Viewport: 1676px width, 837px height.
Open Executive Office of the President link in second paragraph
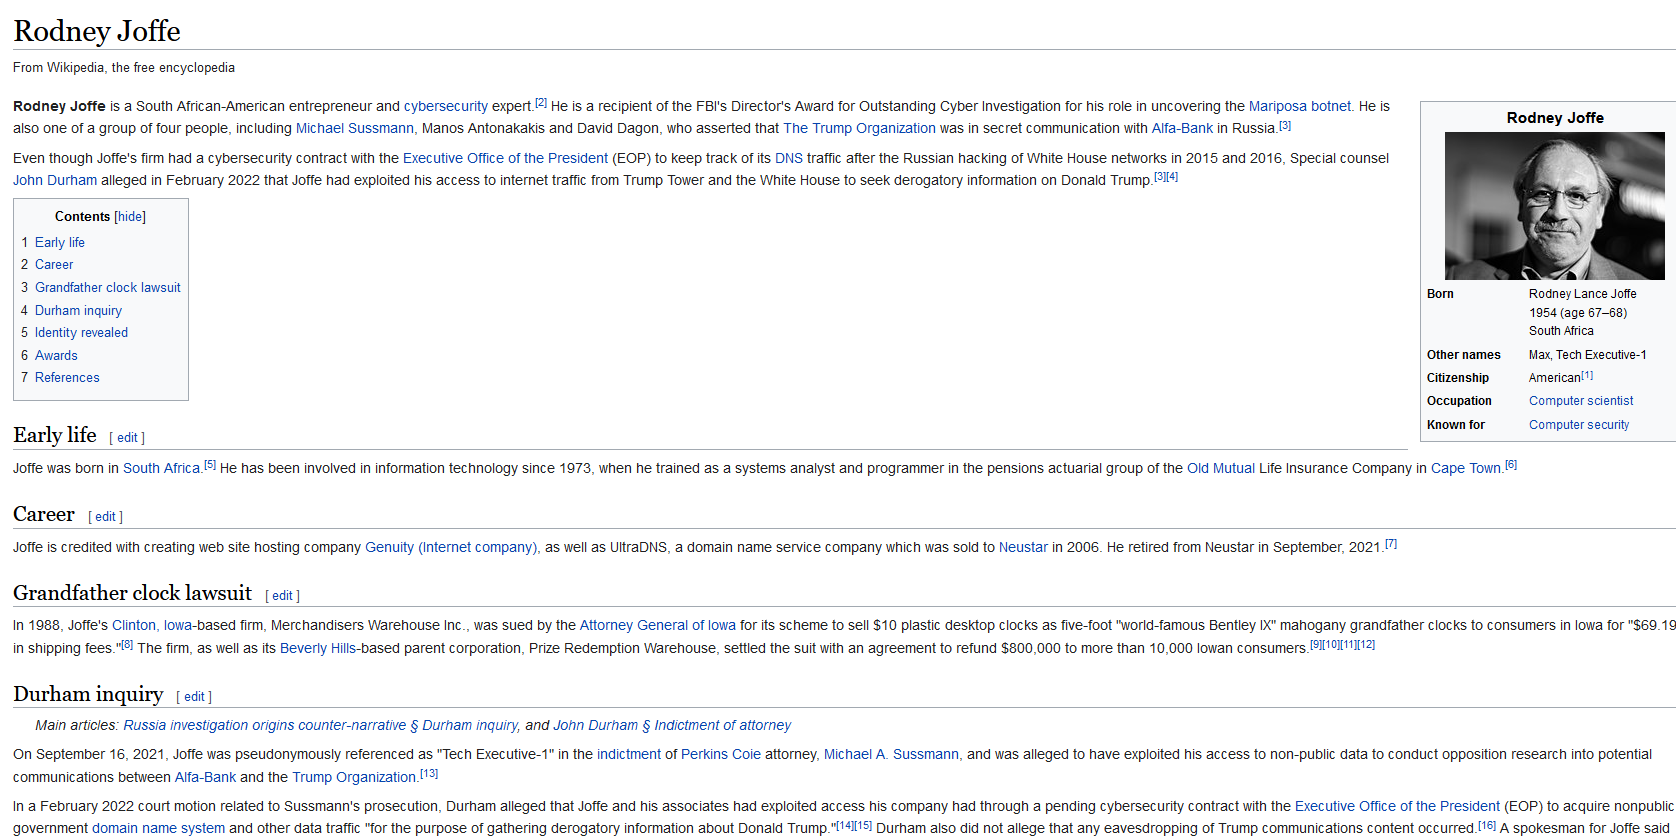[x=505, y=158]
